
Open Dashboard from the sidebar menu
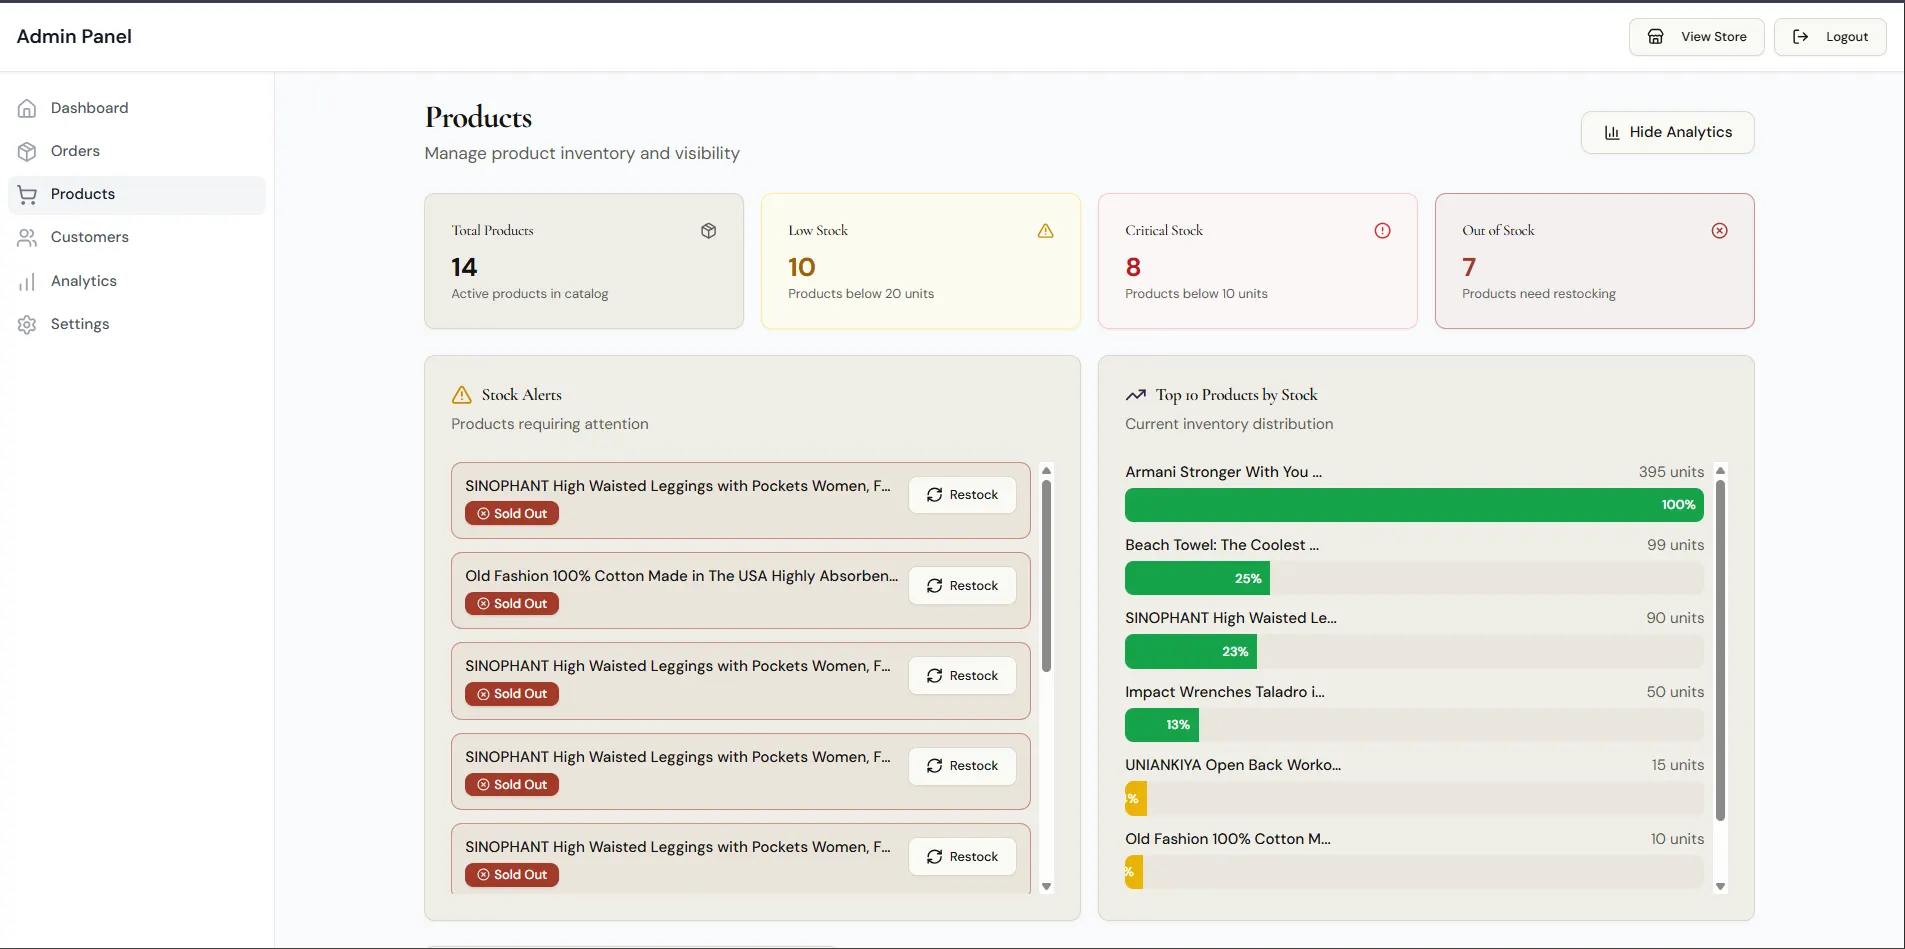point(89,108)
